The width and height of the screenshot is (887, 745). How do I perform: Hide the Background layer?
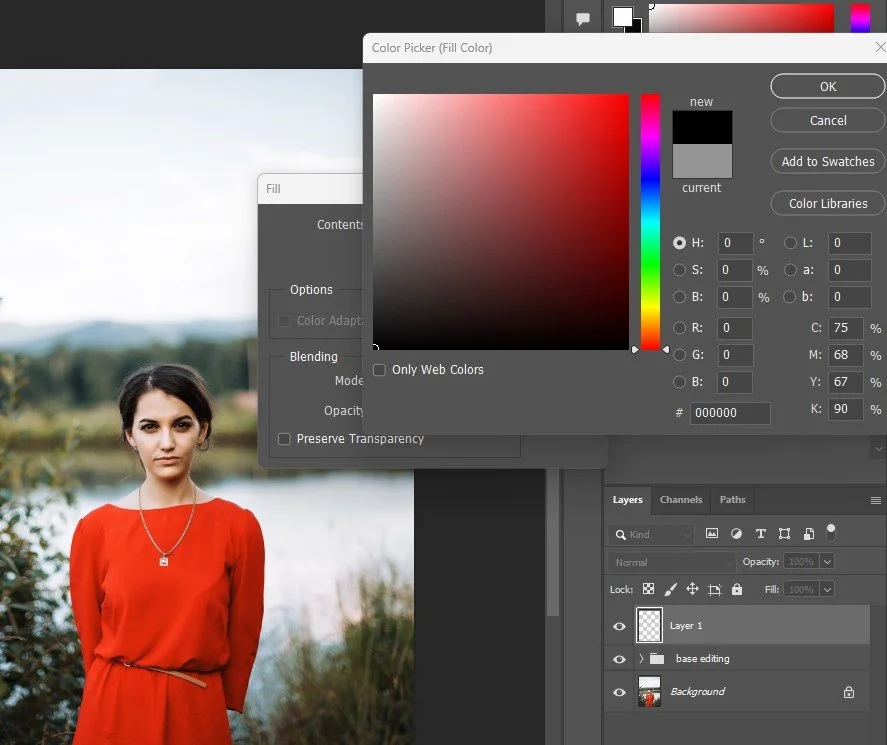pos(620,691)
